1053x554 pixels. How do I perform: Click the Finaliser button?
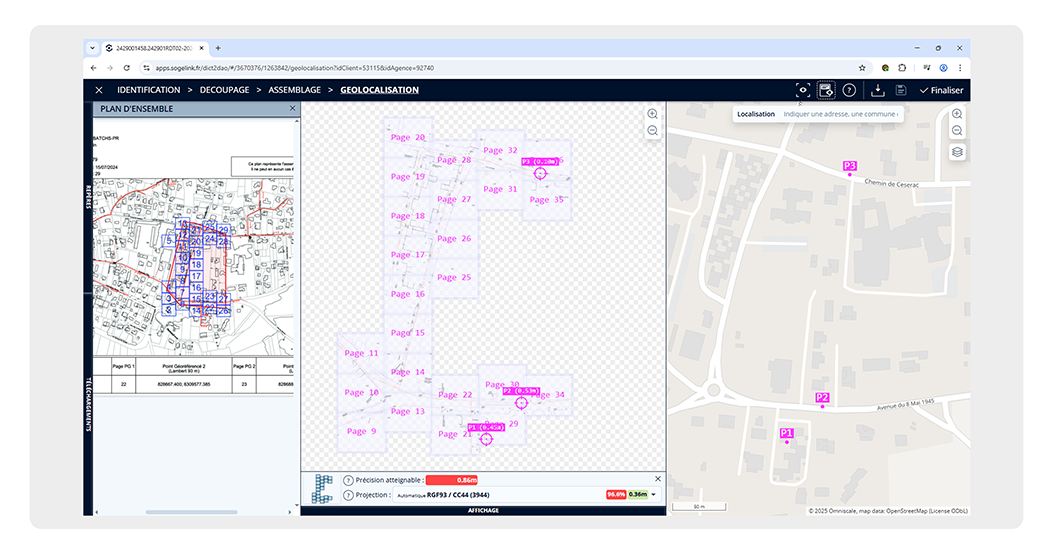pyautogui.click(x=941, y=90)
